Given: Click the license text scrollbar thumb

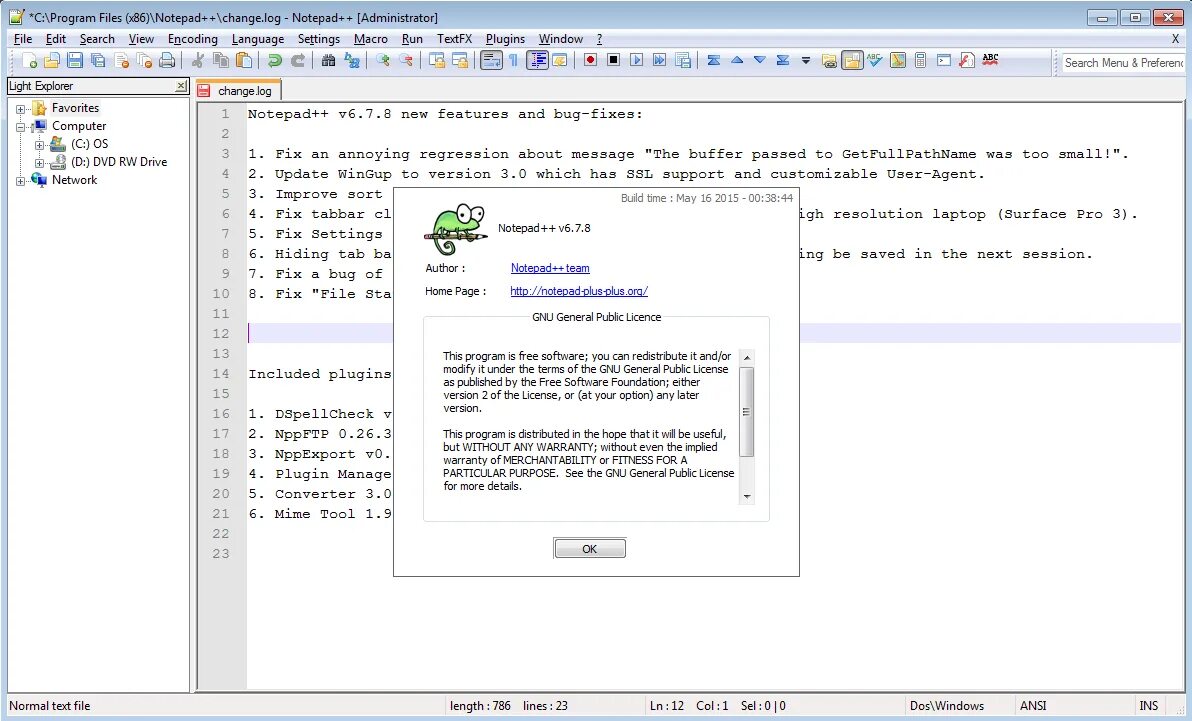Looking at the screenshot, I should pyautogui.click(x=747, y=411).
